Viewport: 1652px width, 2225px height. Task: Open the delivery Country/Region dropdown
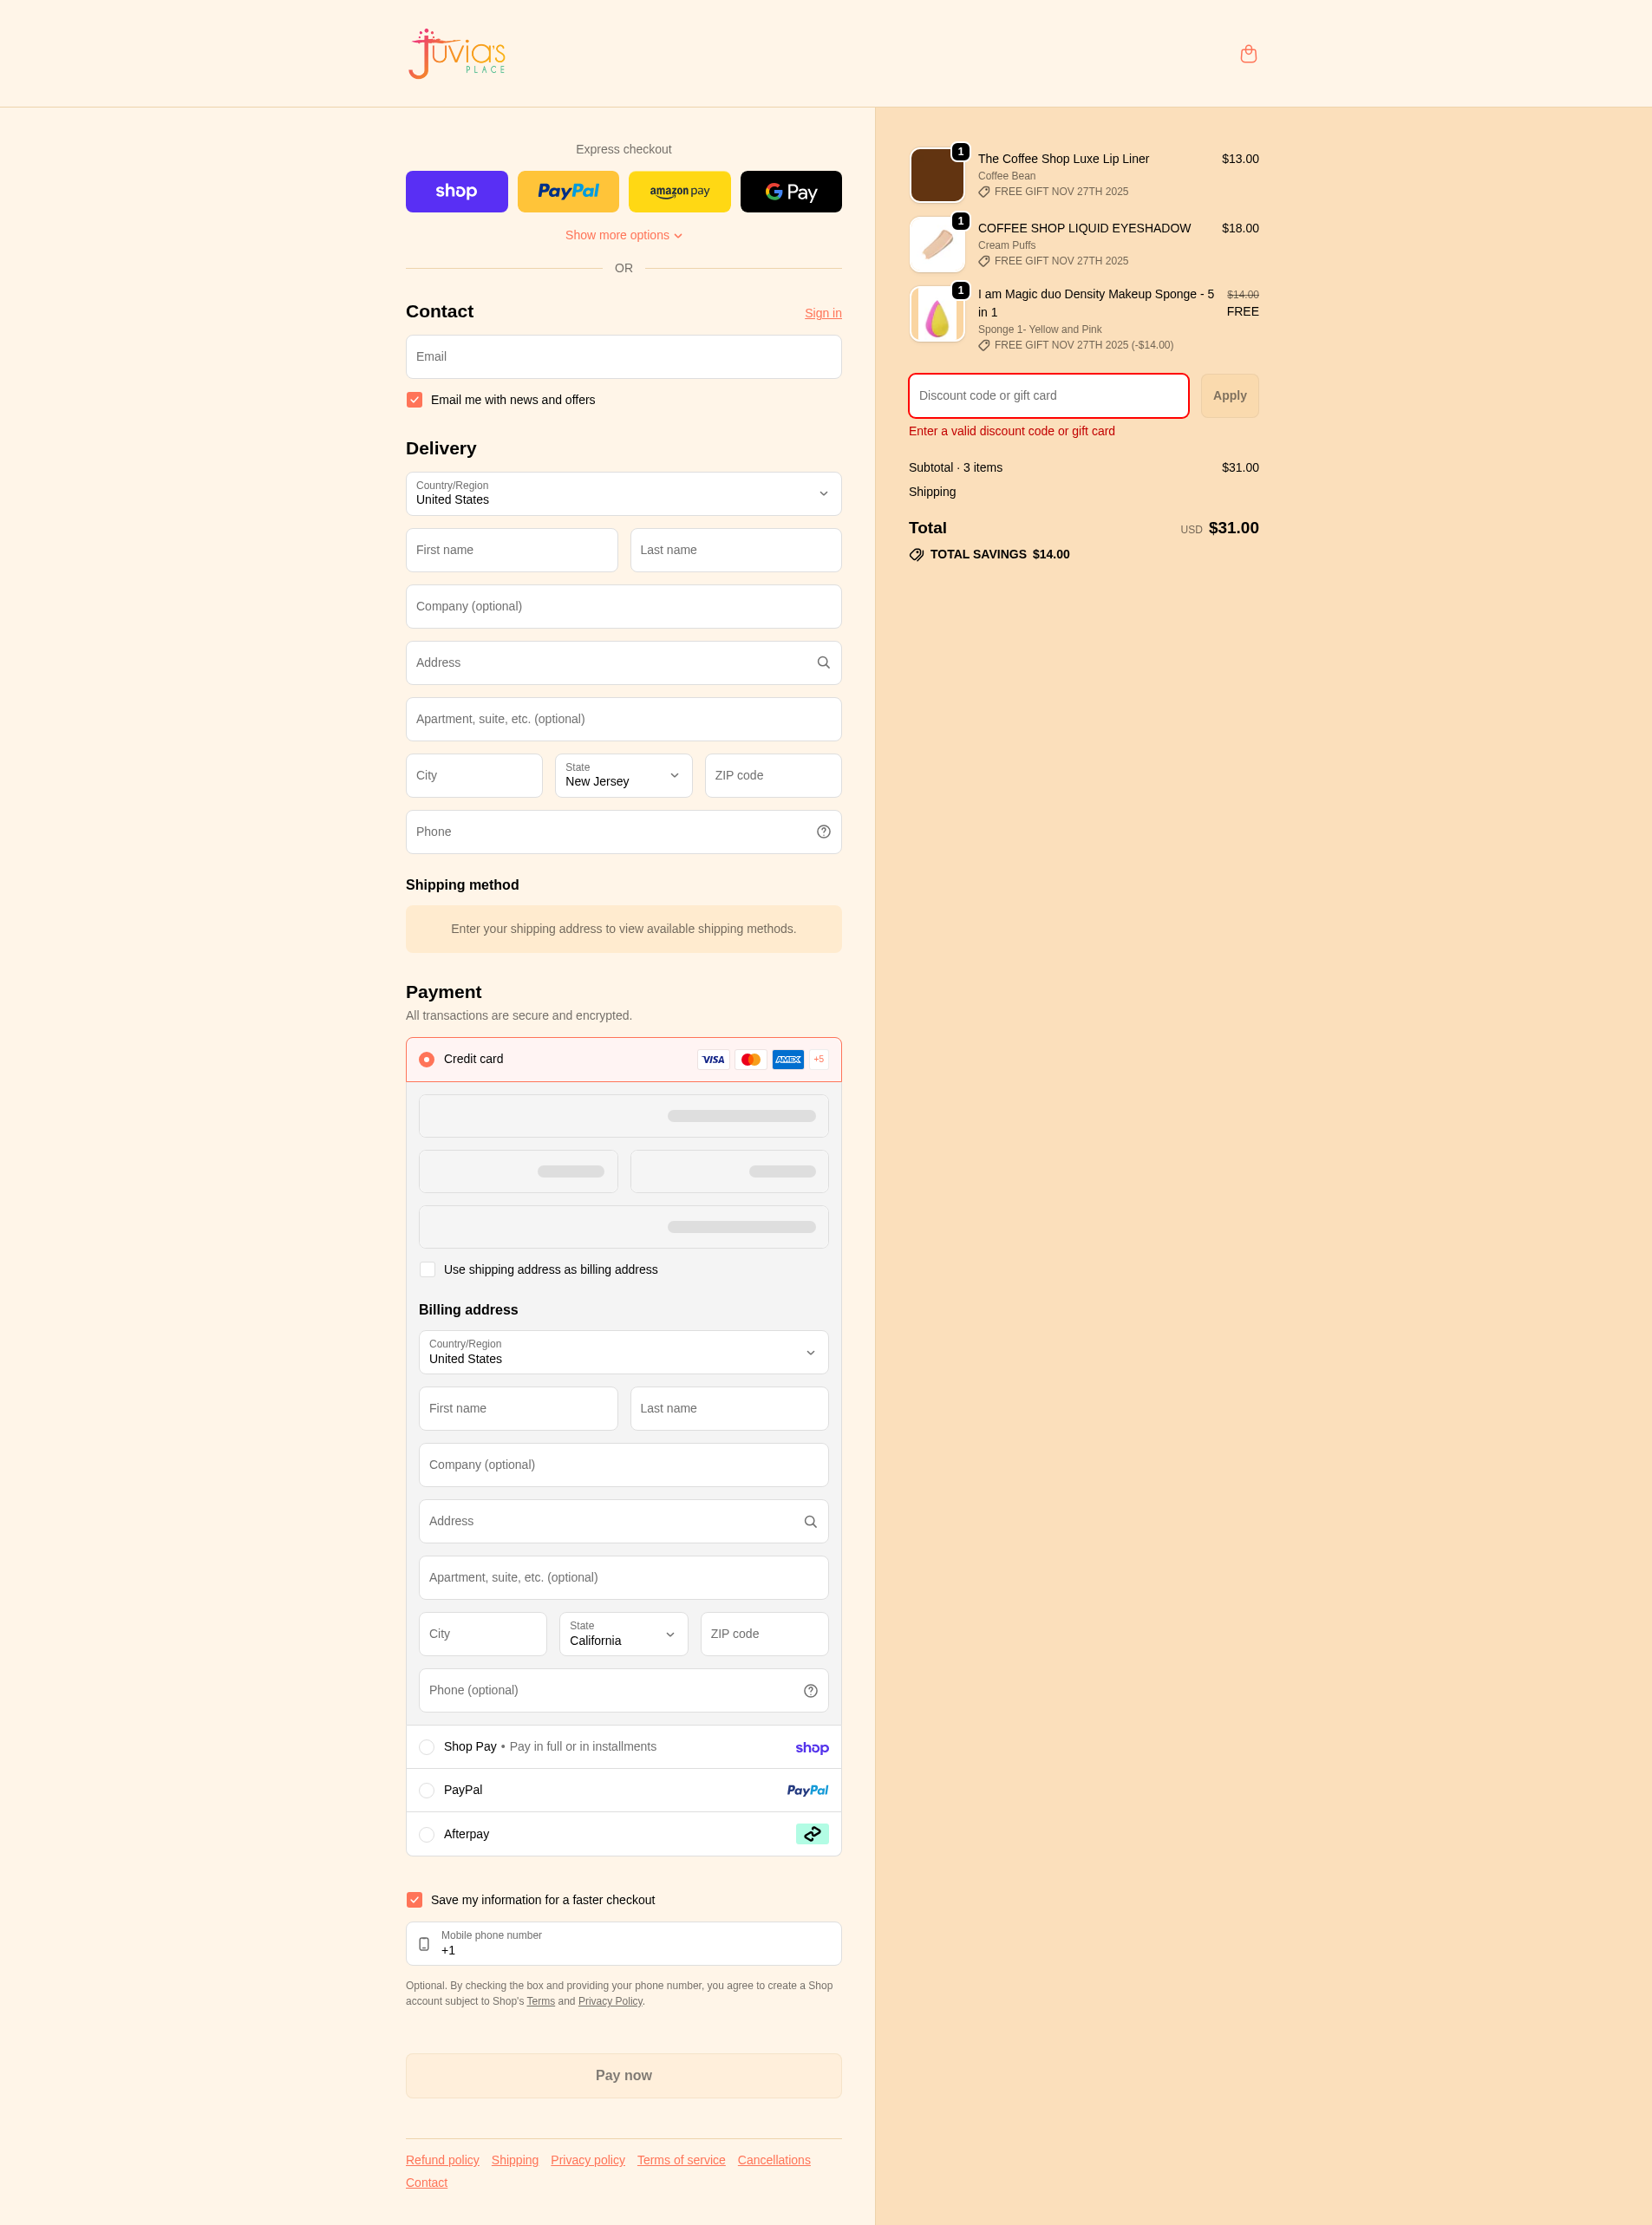coord(623,494)
